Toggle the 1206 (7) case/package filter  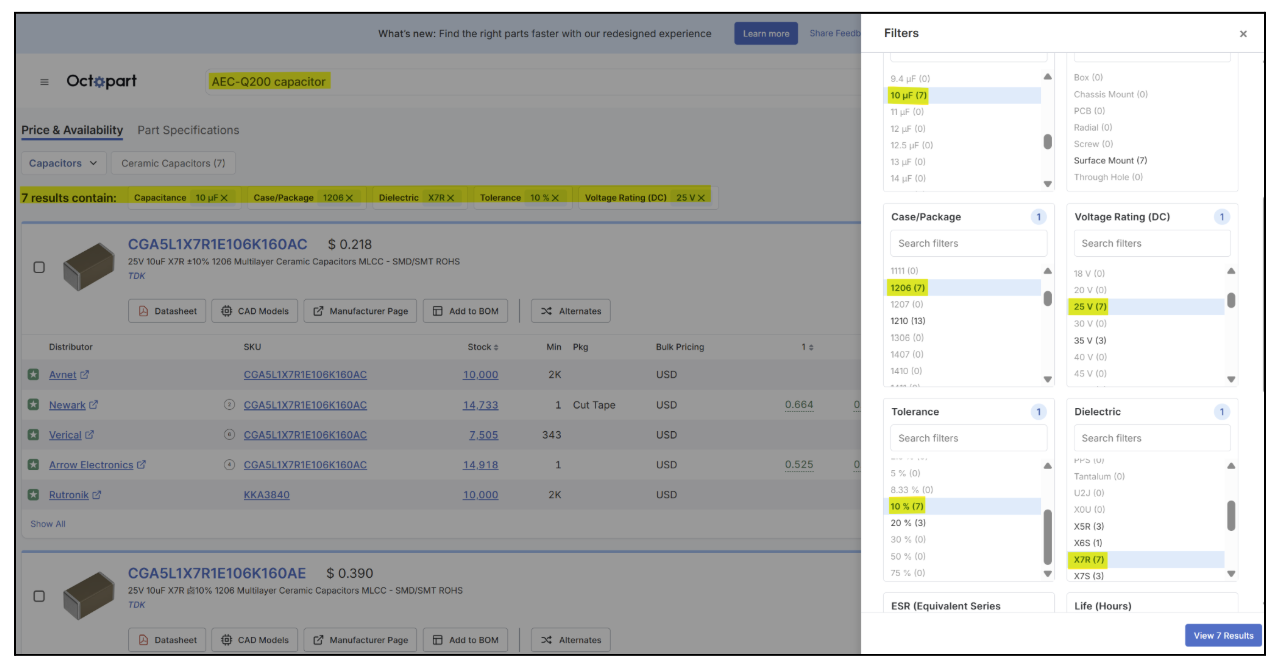pos(964,288)
